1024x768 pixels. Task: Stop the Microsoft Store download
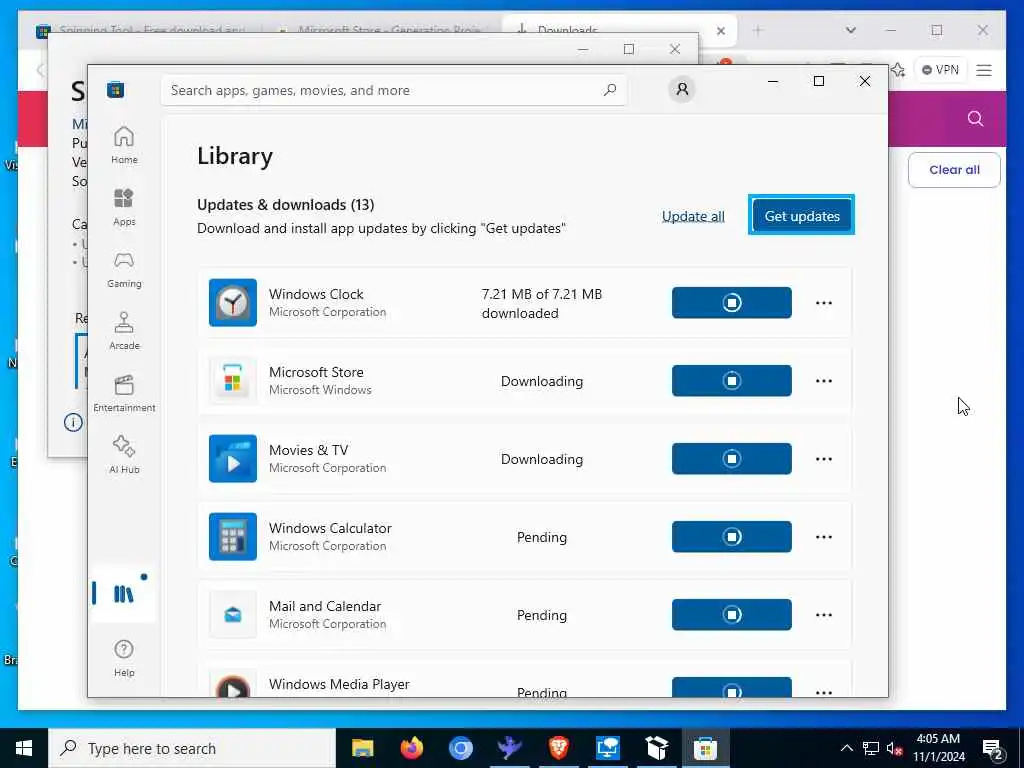click(x=731, y=381)
